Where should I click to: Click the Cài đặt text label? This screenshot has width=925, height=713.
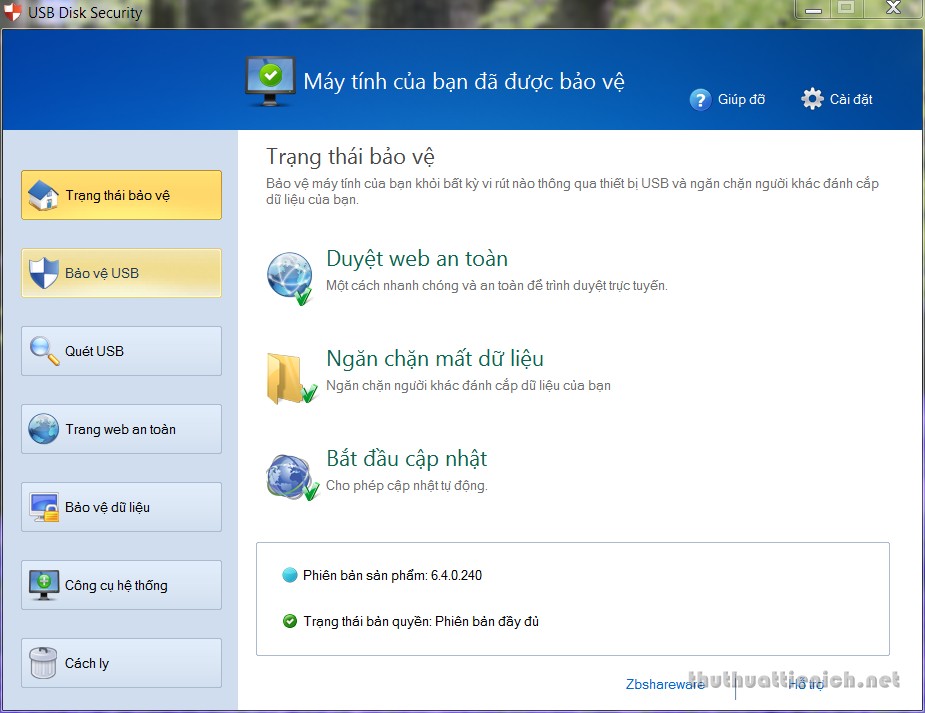click(851, 99)
